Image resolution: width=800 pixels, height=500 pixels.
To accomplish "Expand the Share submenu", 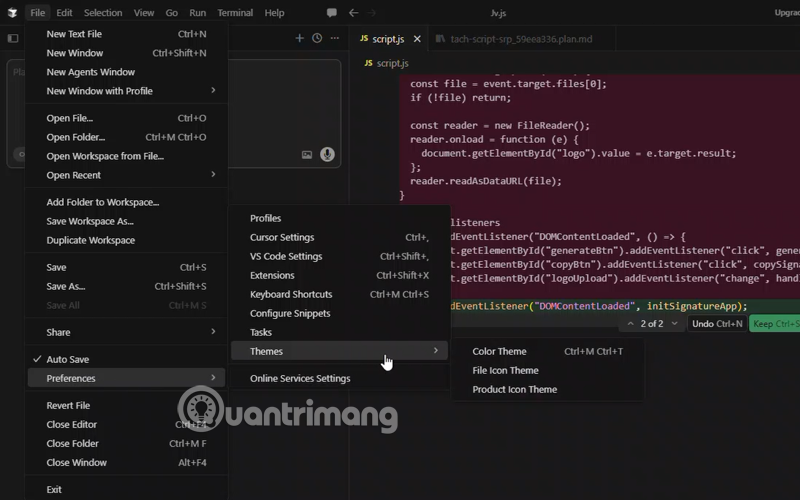I will [126, 332].
